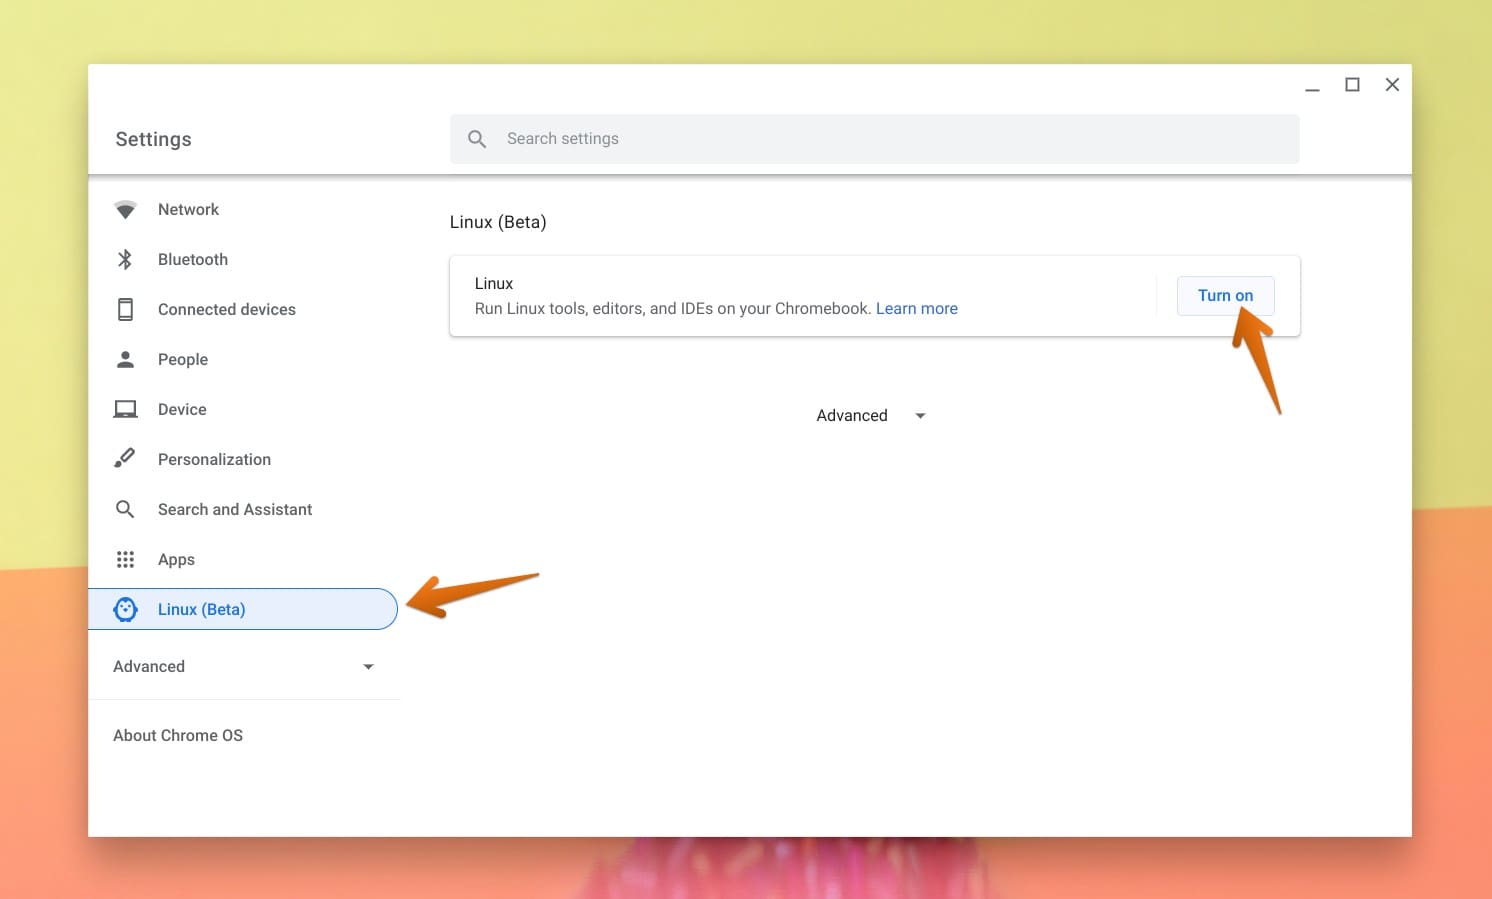Click the main pane Advanced arrow
Image resolution: width=1492 pixels, height=899 pixels.
(x=920, y=416)
